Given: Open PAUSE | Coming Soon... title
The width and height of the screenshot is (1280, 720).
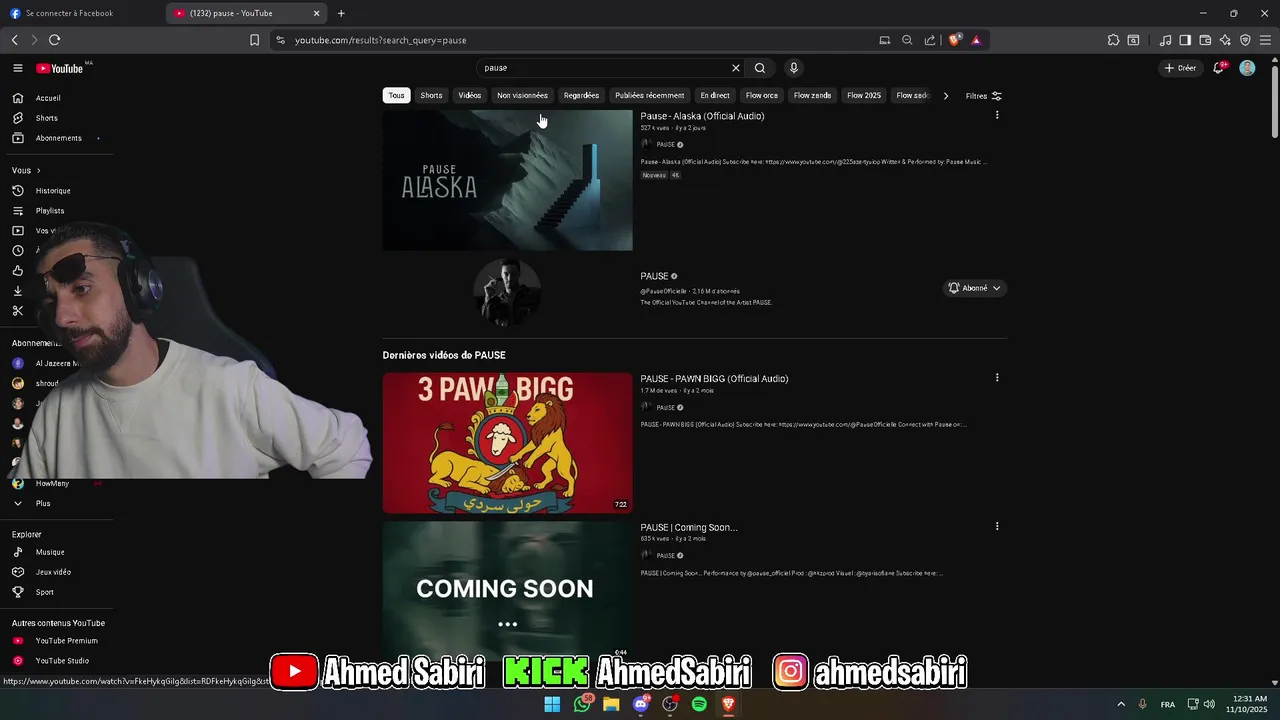Looking at the screenshot, I should click(x=689, y=527).
